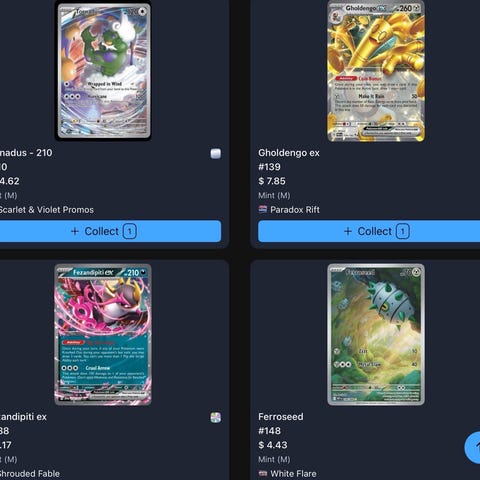The image size is (480, 480).
Task: Open the Fezandipiti ex card image
Action: click(x=103, y=335)
